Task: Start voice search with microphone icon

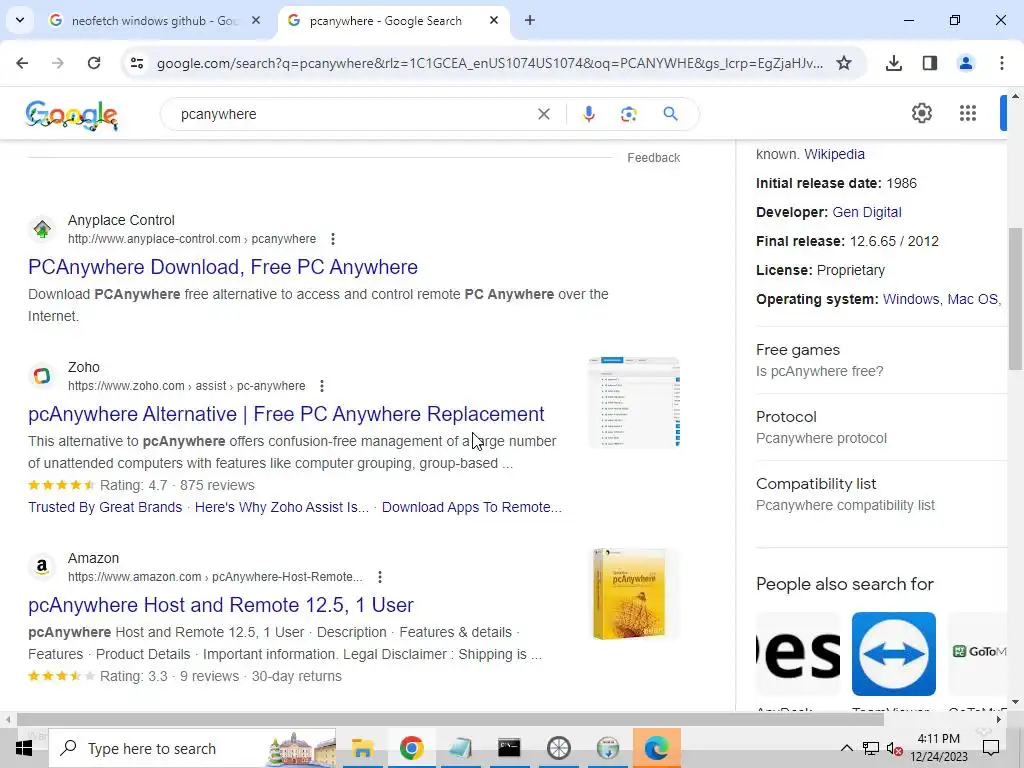Action: click(x=588, y=114)
